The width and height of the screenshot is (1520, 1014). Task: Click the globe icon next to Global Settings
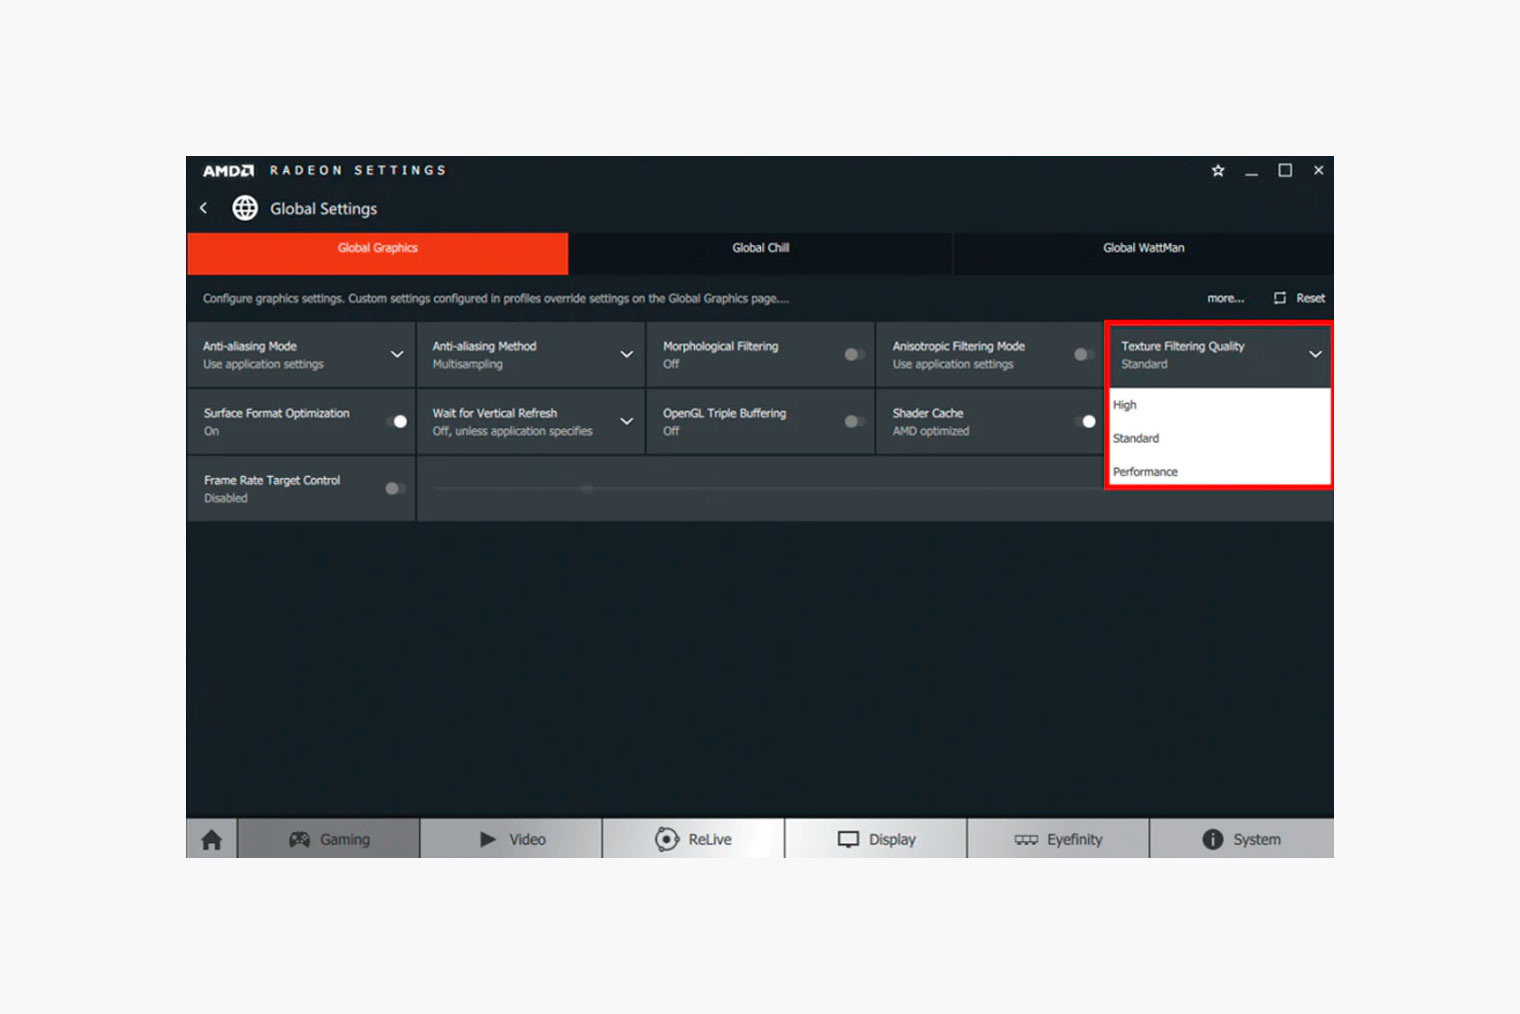click(x=245, y=208)
